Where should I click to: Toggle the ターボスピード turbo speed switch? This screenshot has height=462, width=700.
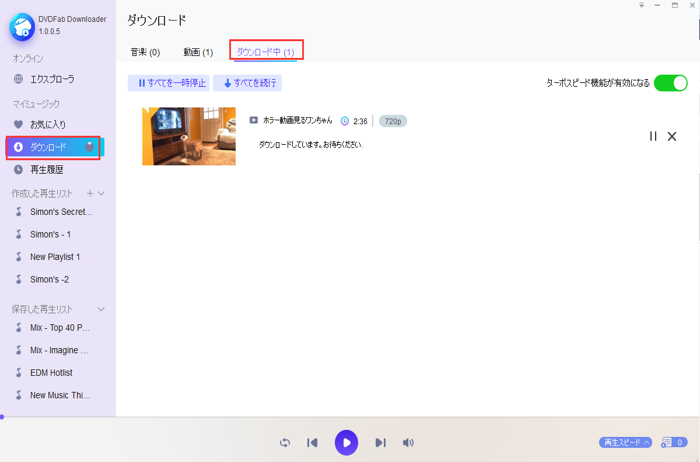point(671,83)
